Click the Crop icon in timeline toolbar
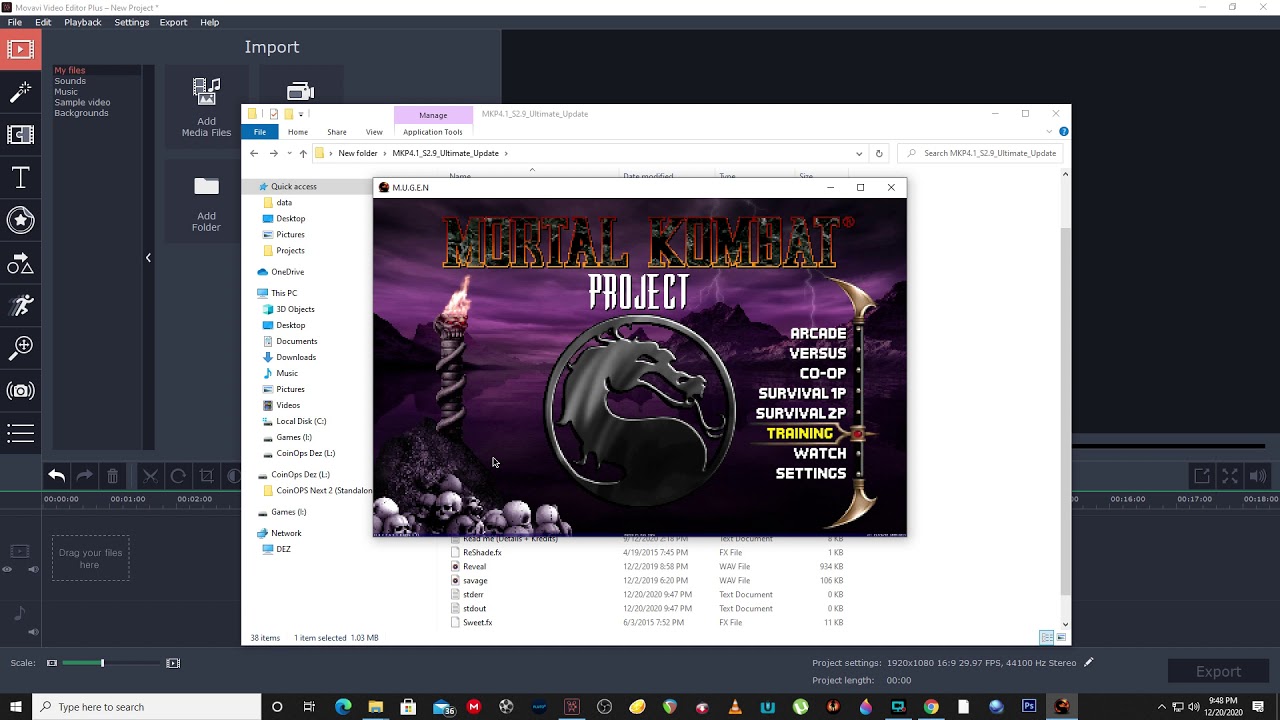Screen dimensions: 1280x720 (x=206, y=476)
